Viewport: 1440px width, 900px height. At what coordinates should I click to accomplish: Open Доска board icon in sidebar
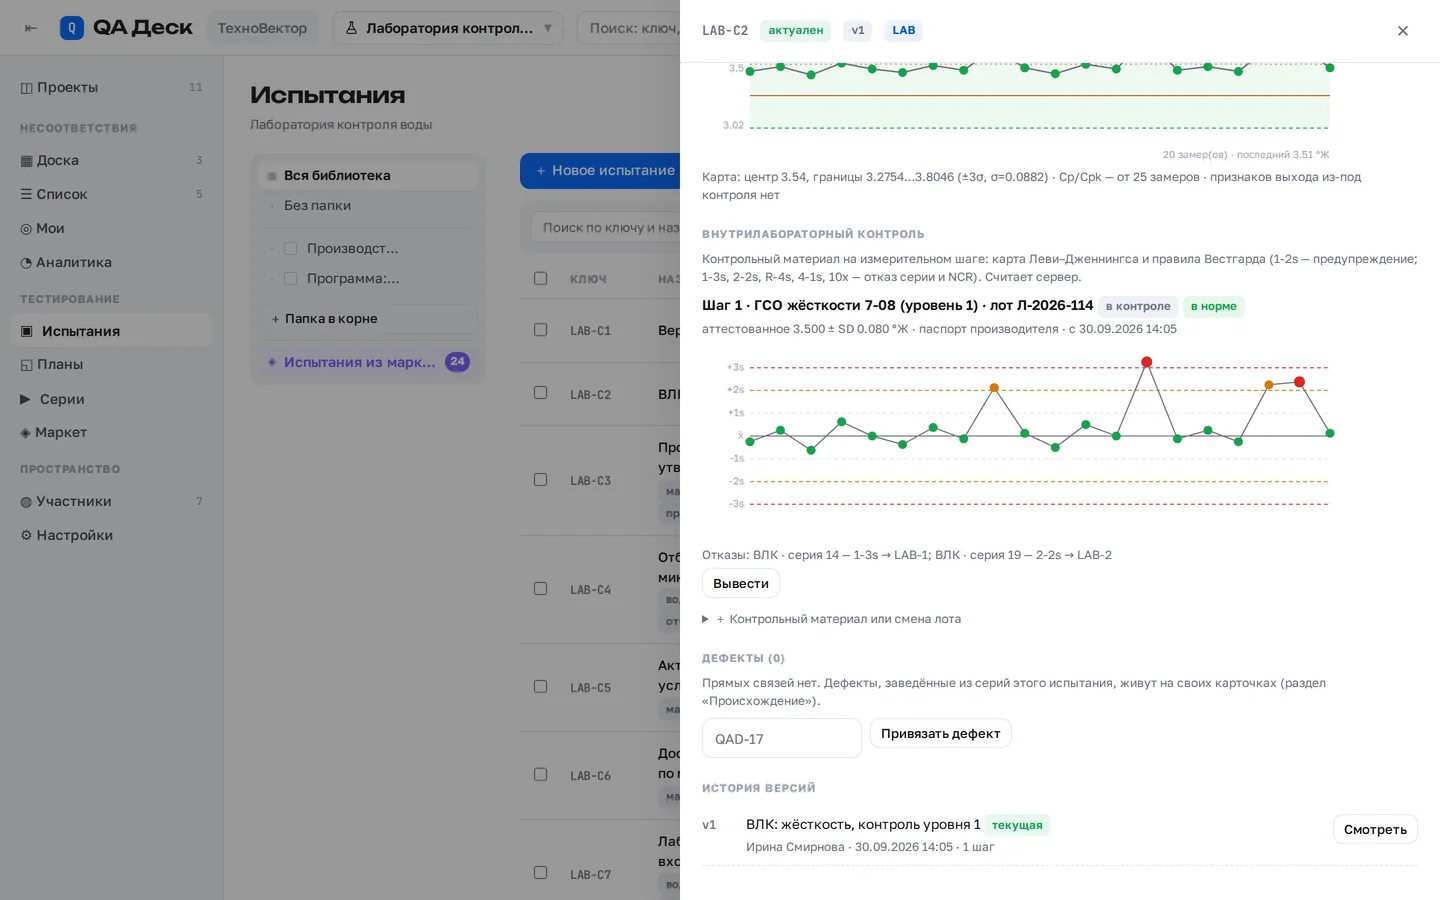(x=27, y=161)
